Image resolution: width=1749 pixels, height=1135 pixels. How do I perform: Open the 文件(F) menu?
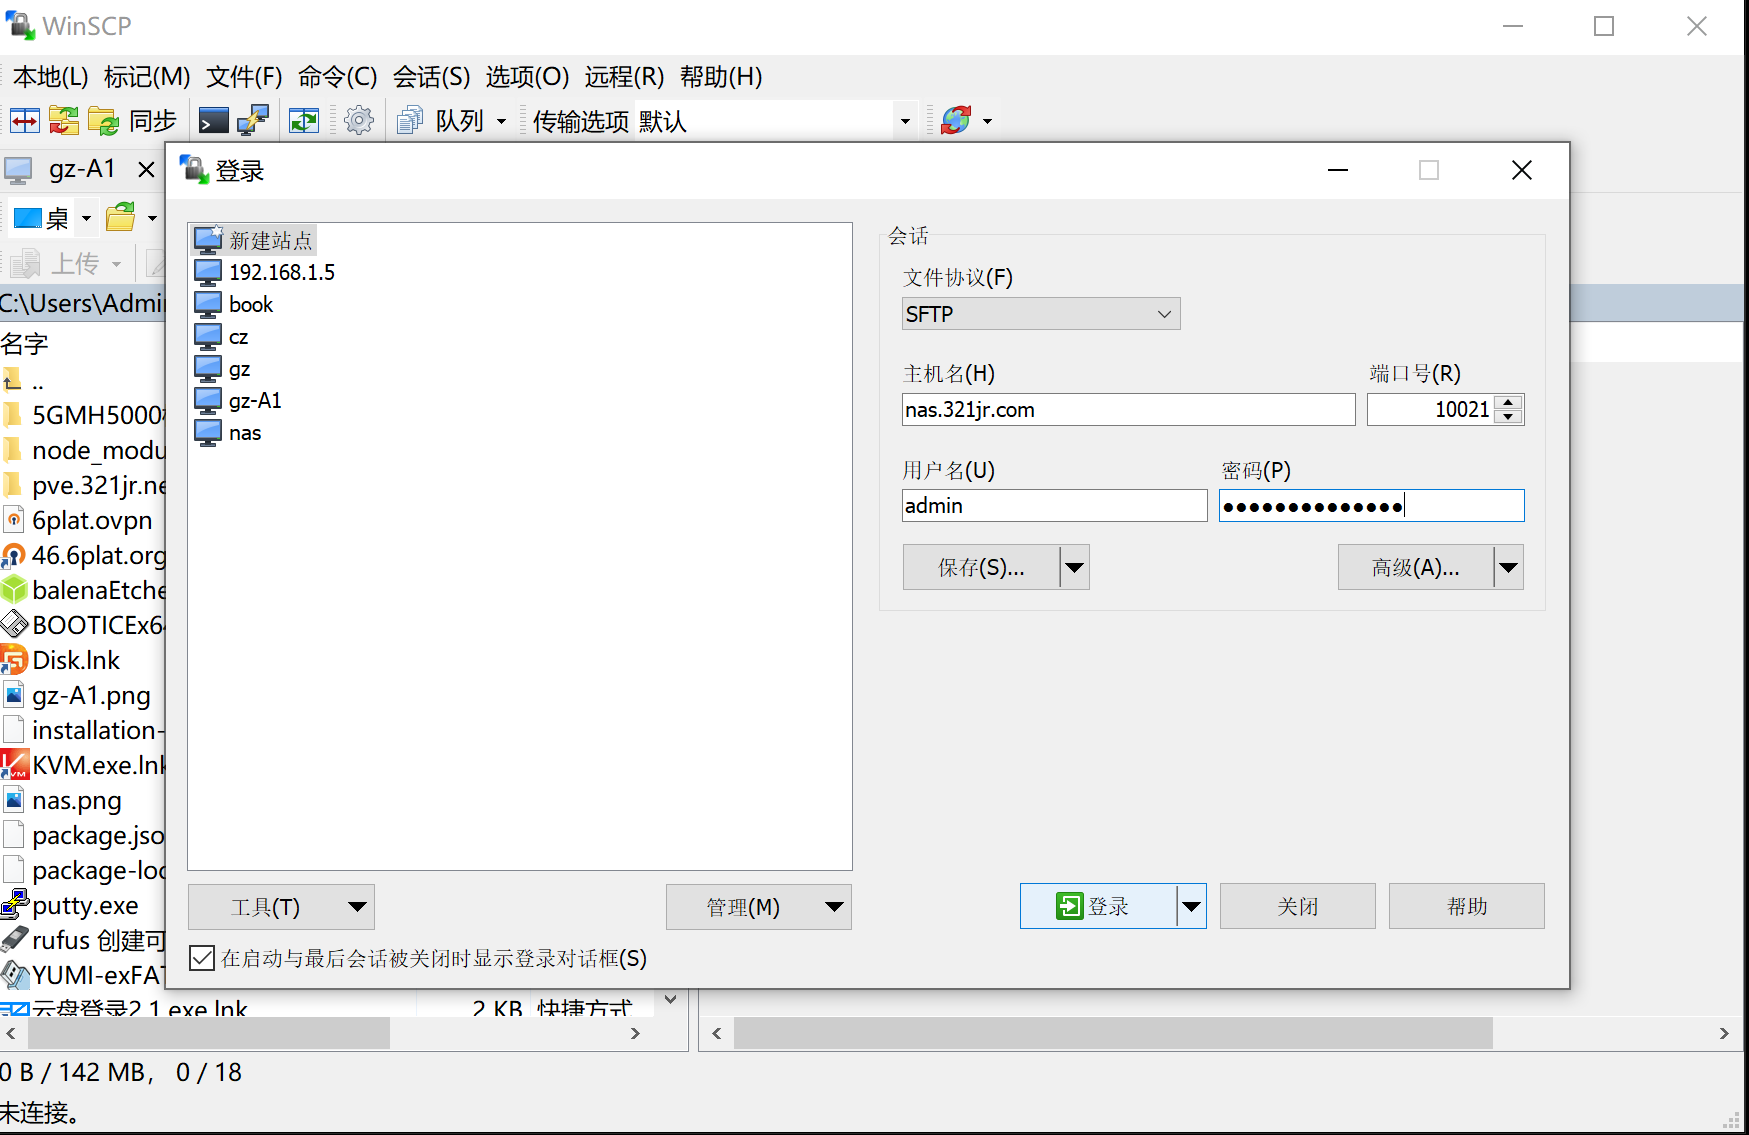[244, 77]
